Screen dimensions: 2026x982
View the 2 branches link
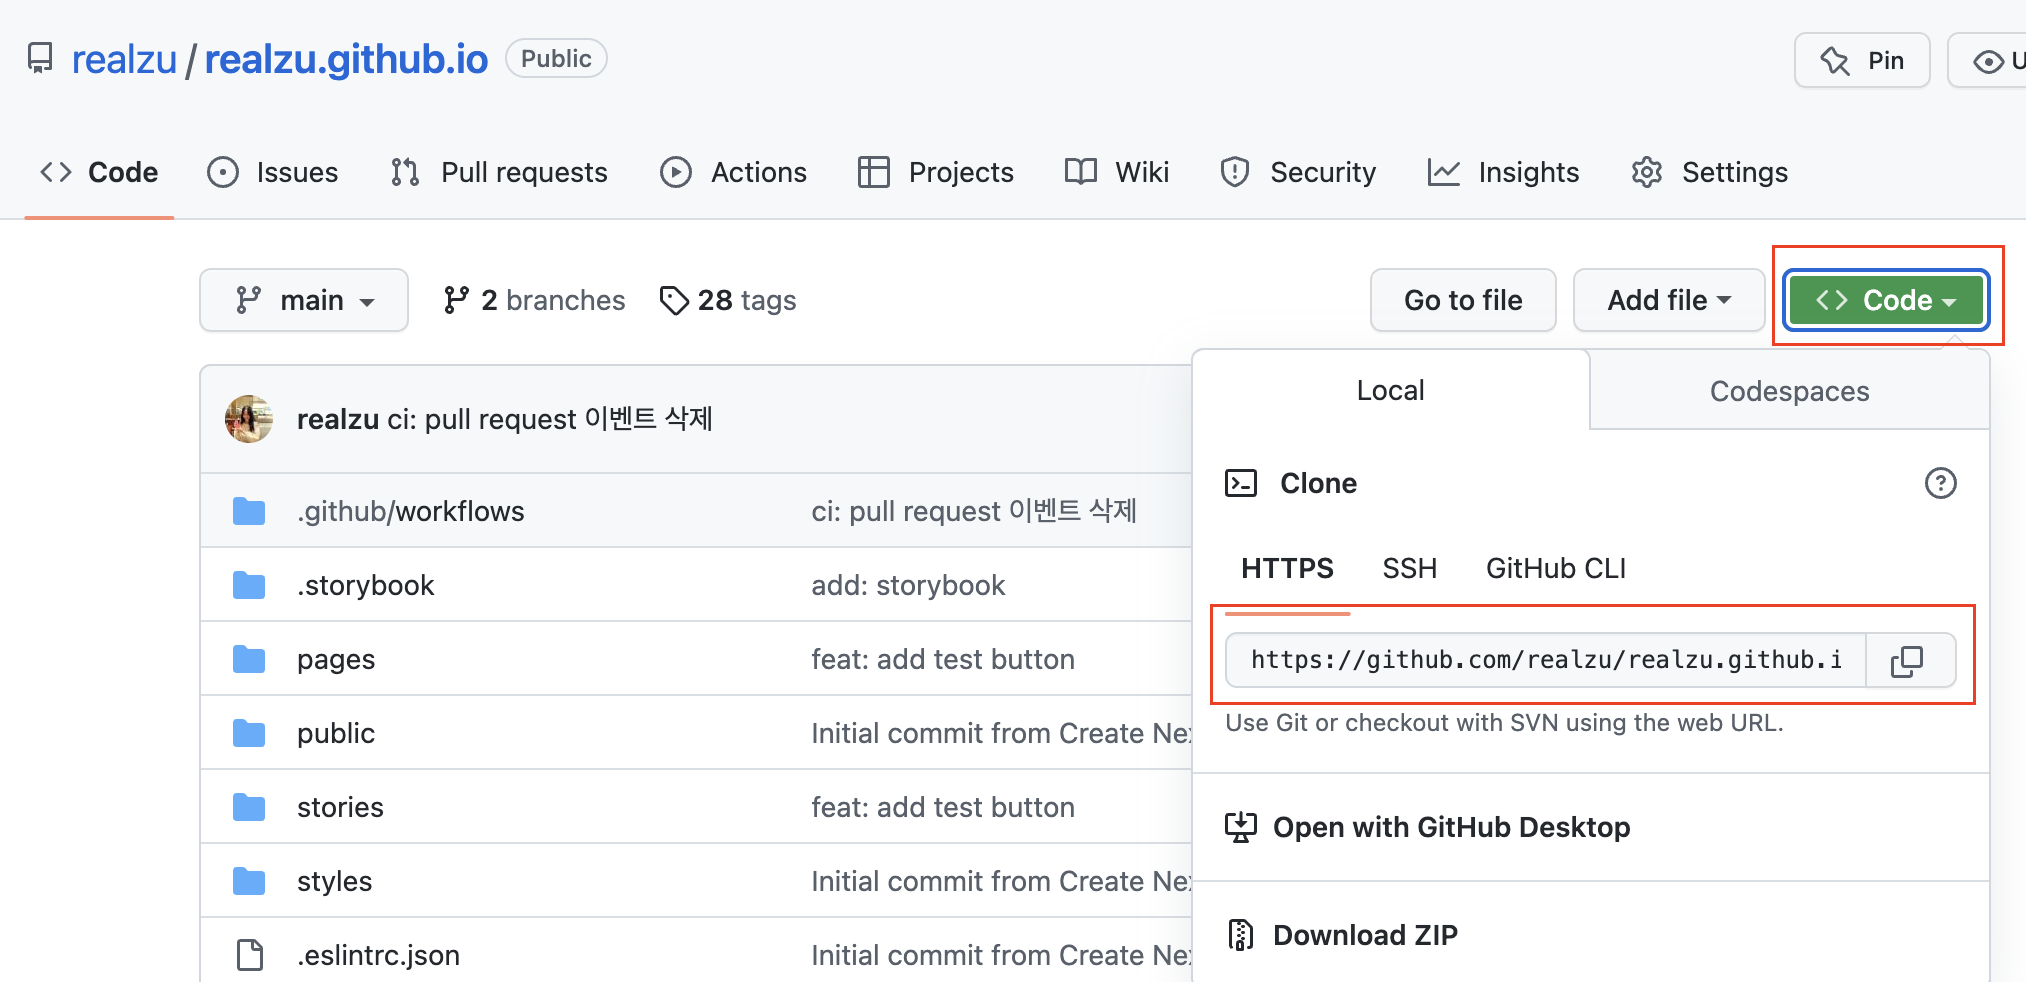click(x=534, y=300)
